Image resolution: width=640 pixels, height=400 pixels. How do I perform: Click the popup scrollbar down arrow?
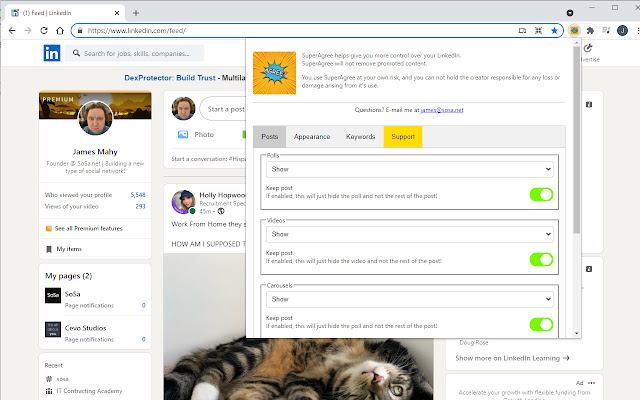point(576,333)
